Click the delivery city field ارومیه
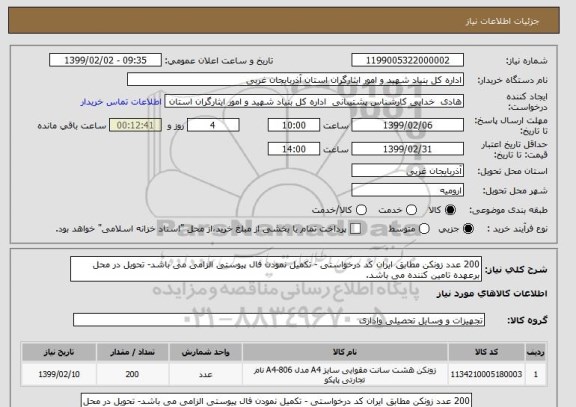This screenshot has height=407, width=576. [407, 190]
